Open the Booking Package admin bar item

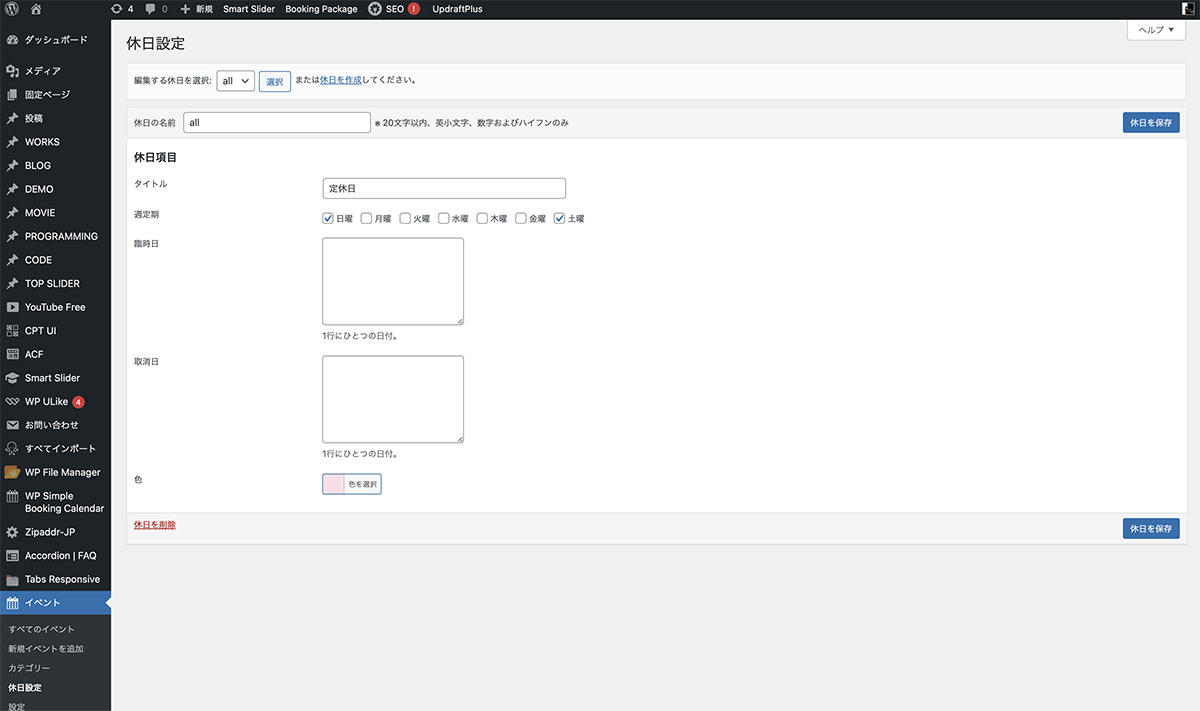[321, 9]
